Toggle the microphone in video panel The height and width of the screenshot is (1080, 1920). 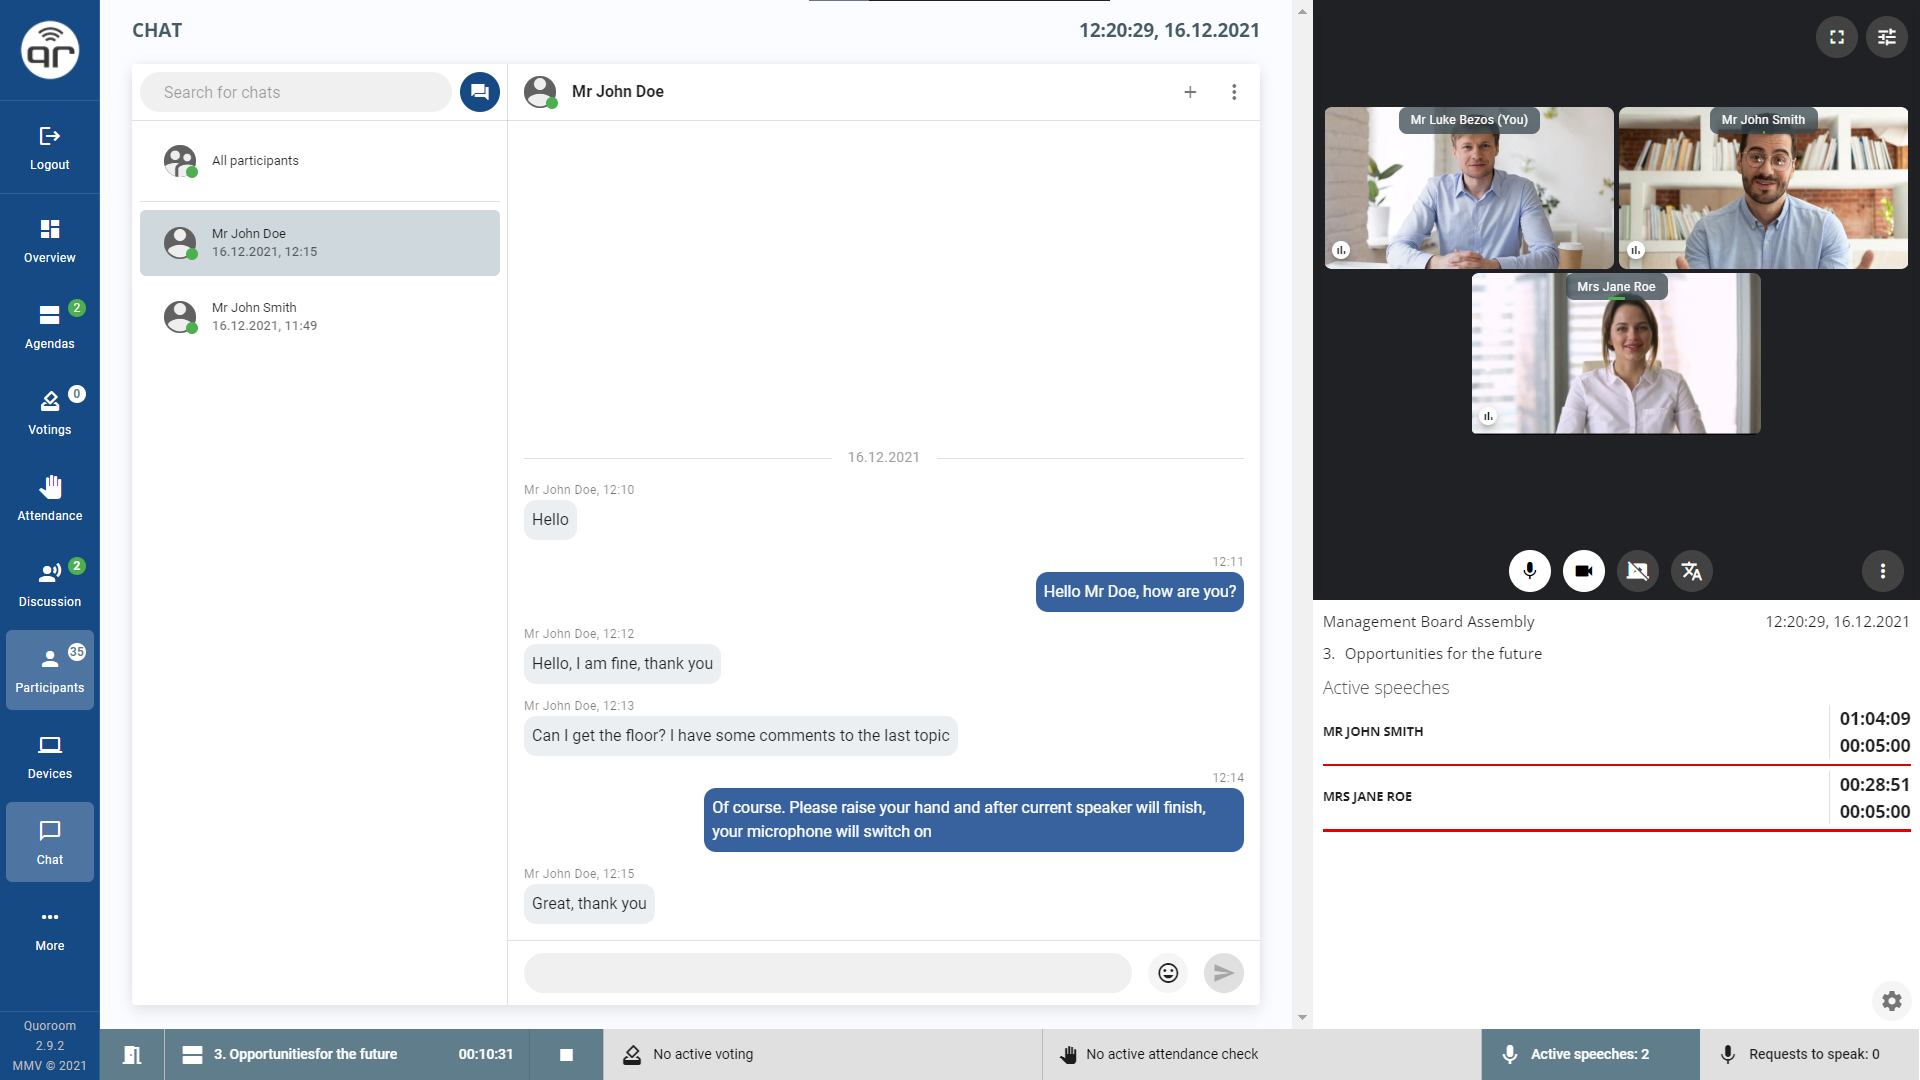[1529, 571]
